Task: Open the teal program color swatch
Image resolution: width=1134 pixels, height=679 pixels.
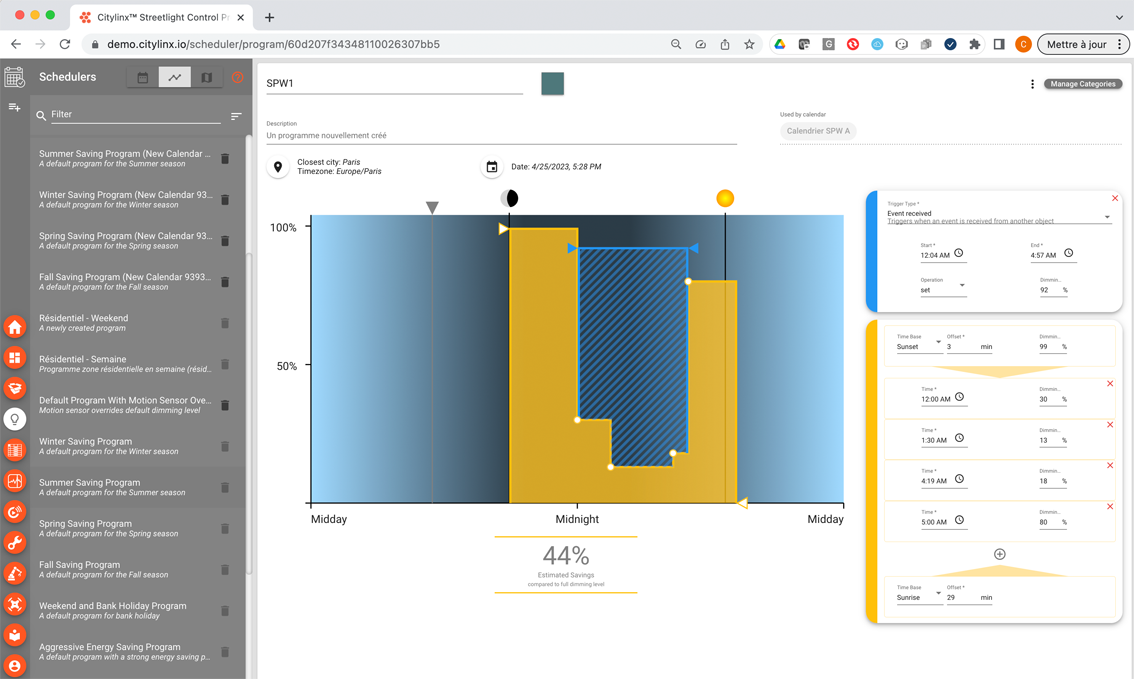Action: (553, 84)
